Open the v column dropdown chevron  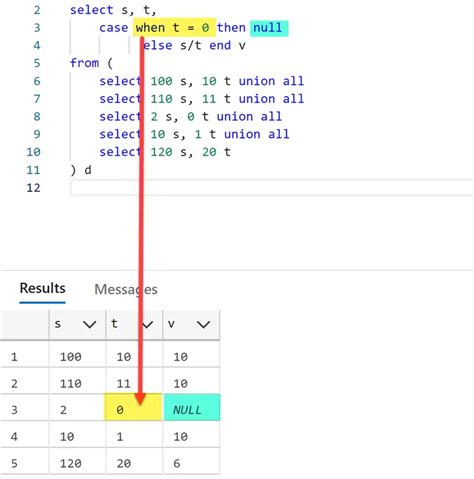tap(203, 324)
